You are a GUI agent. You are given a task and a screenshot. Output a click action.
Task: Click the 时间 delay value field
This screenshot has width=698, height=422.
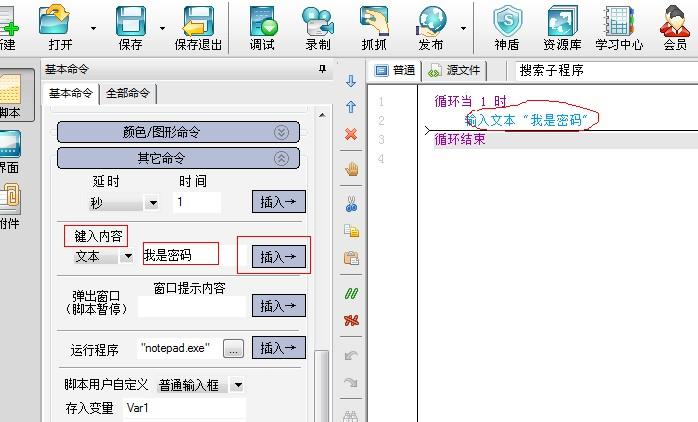coord(196,203)
